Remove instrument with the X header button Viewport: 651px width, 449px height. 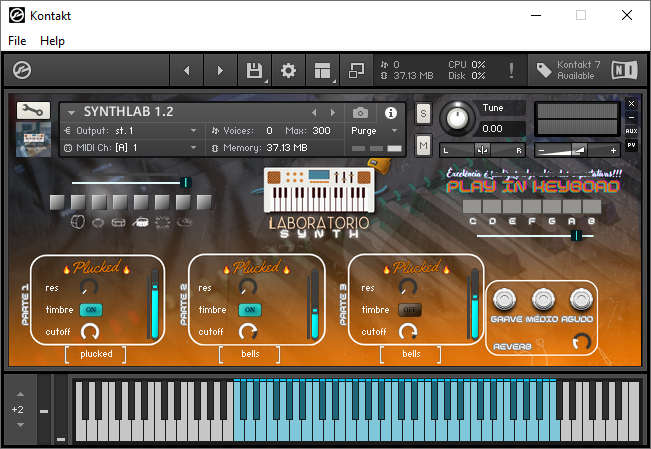631,103
